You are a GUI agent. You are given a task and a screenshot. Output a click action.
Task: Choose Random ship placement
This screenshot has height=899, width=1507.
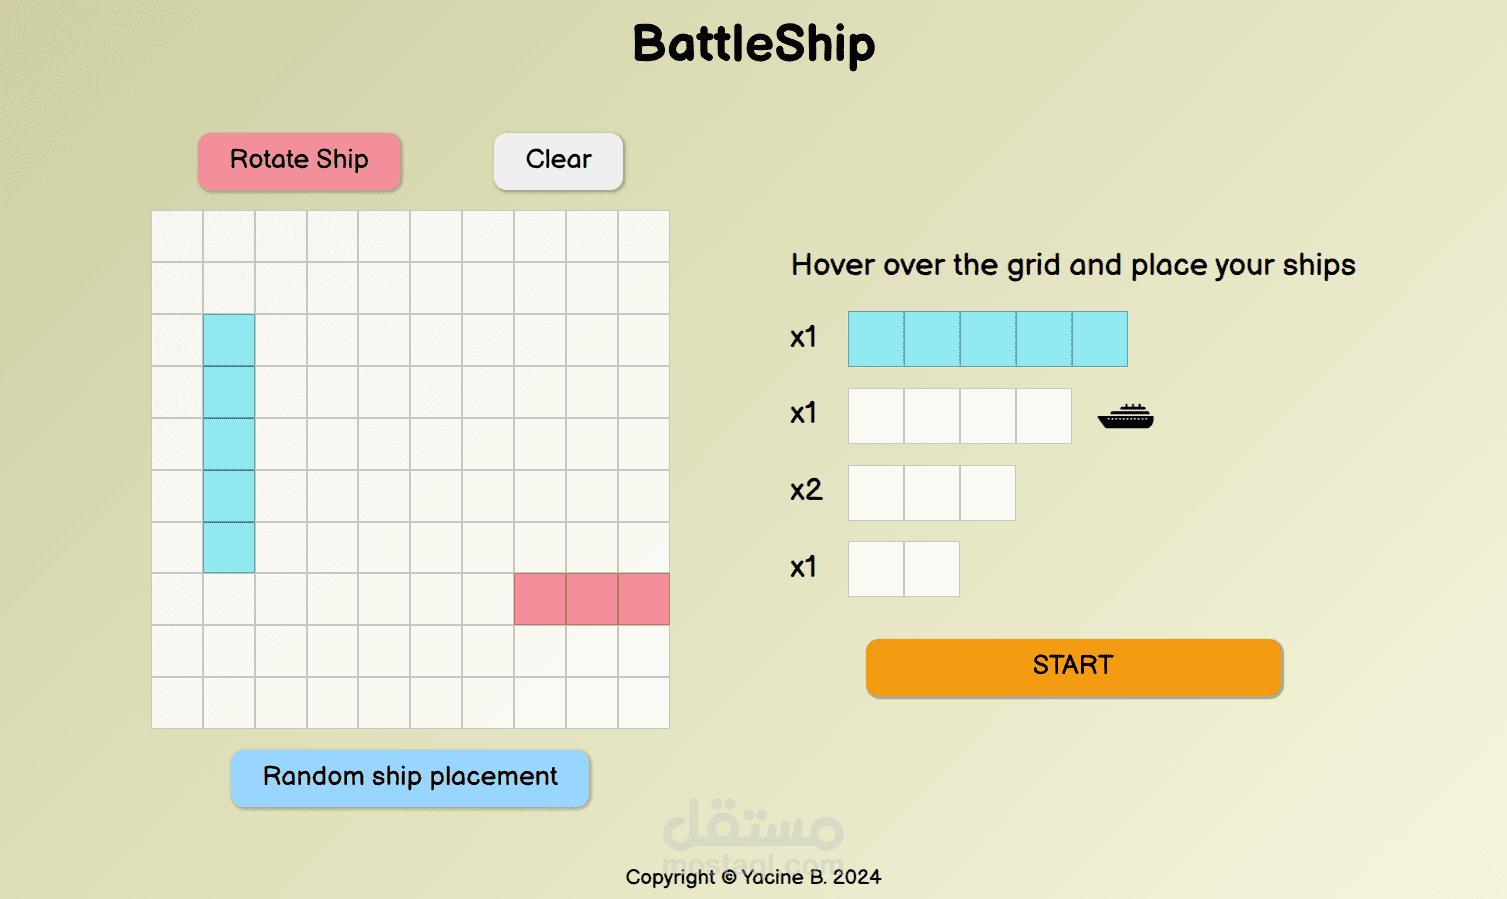[410, 778]
